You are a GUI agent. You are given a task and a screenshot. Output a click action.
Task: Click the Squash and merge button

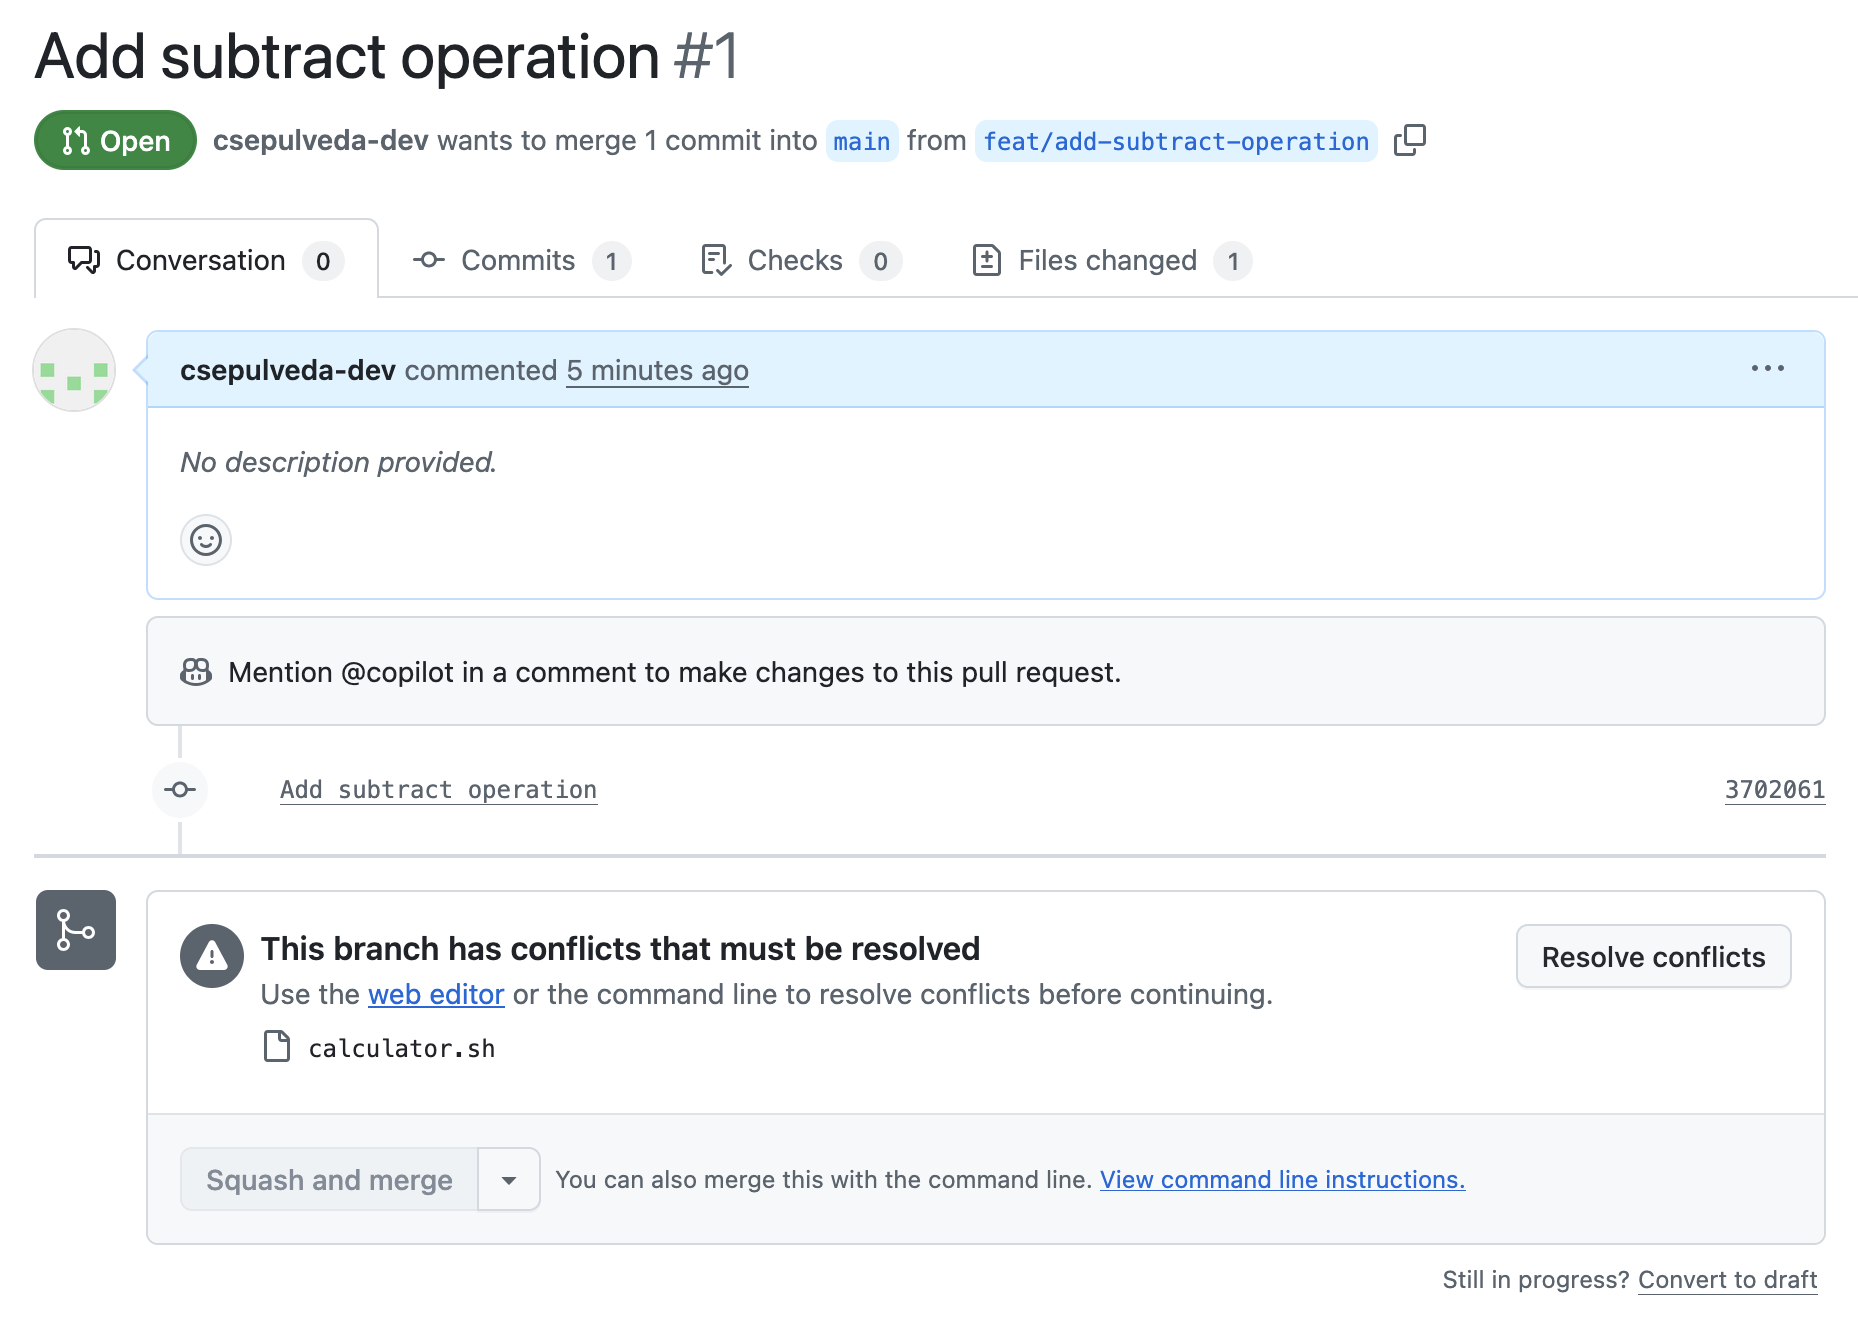click(329, 1180)
